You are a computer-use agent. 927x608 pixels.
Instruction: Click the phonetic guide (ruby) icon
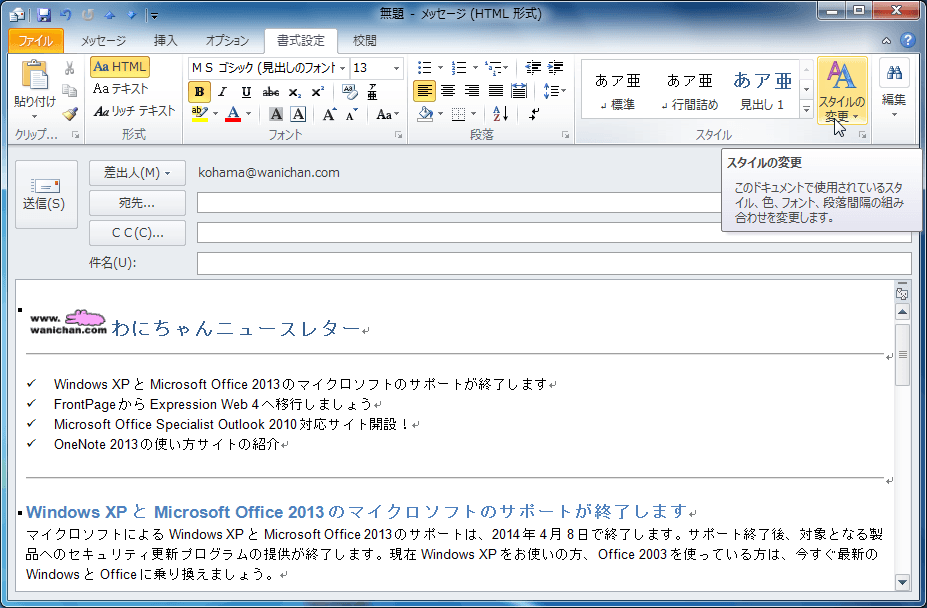click(372, 92)
